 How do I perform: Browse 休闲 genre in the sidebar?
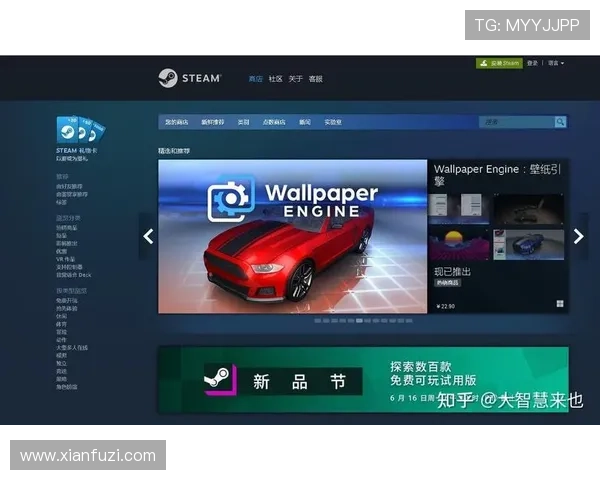pyautogui.click(x=61, y=316)
